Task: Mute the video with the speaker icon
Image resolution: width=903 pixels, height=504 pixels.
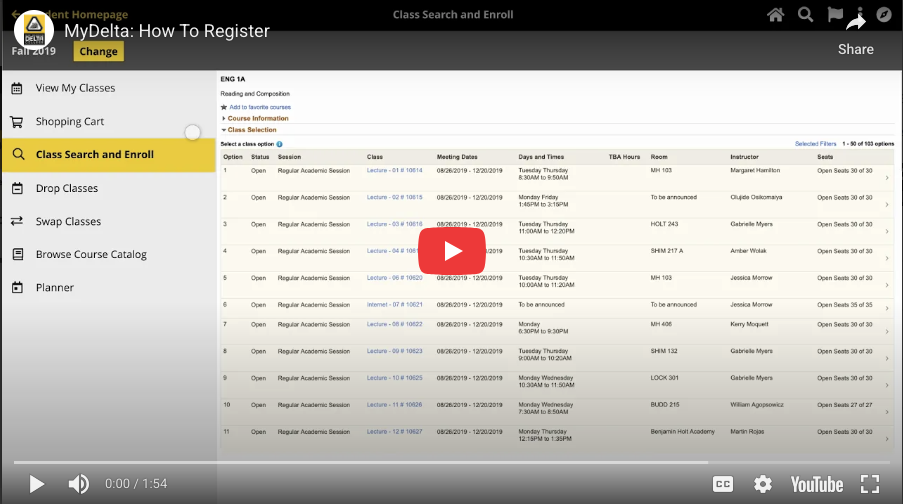Action: (x=78, y=484)
